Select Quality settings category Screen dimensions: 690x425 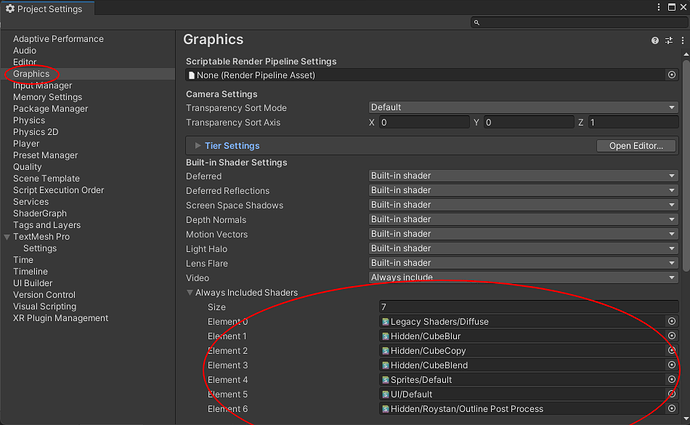click(x=27, y=167)
